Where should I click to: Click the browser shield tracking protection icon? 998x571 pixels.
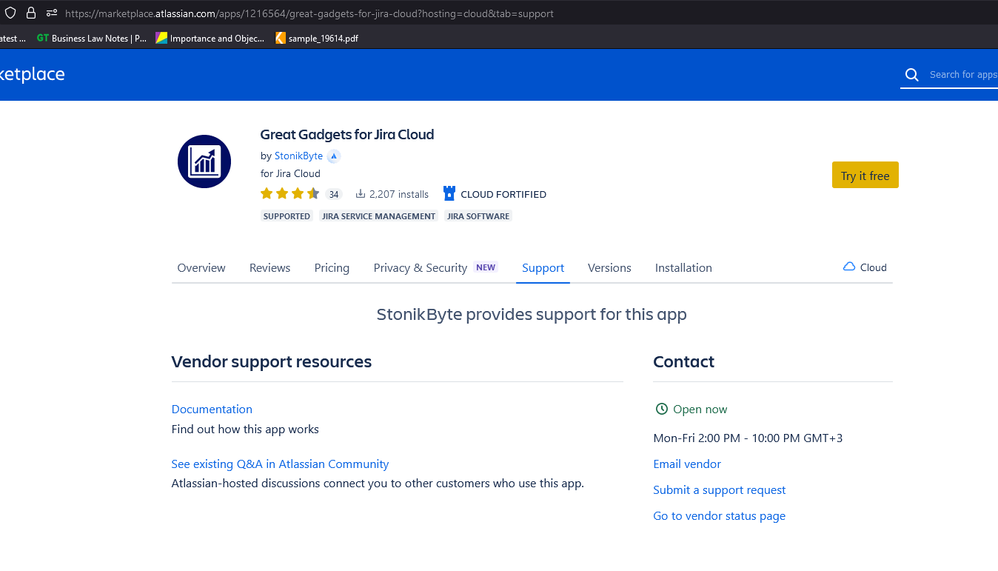click(x=10, y=13)
